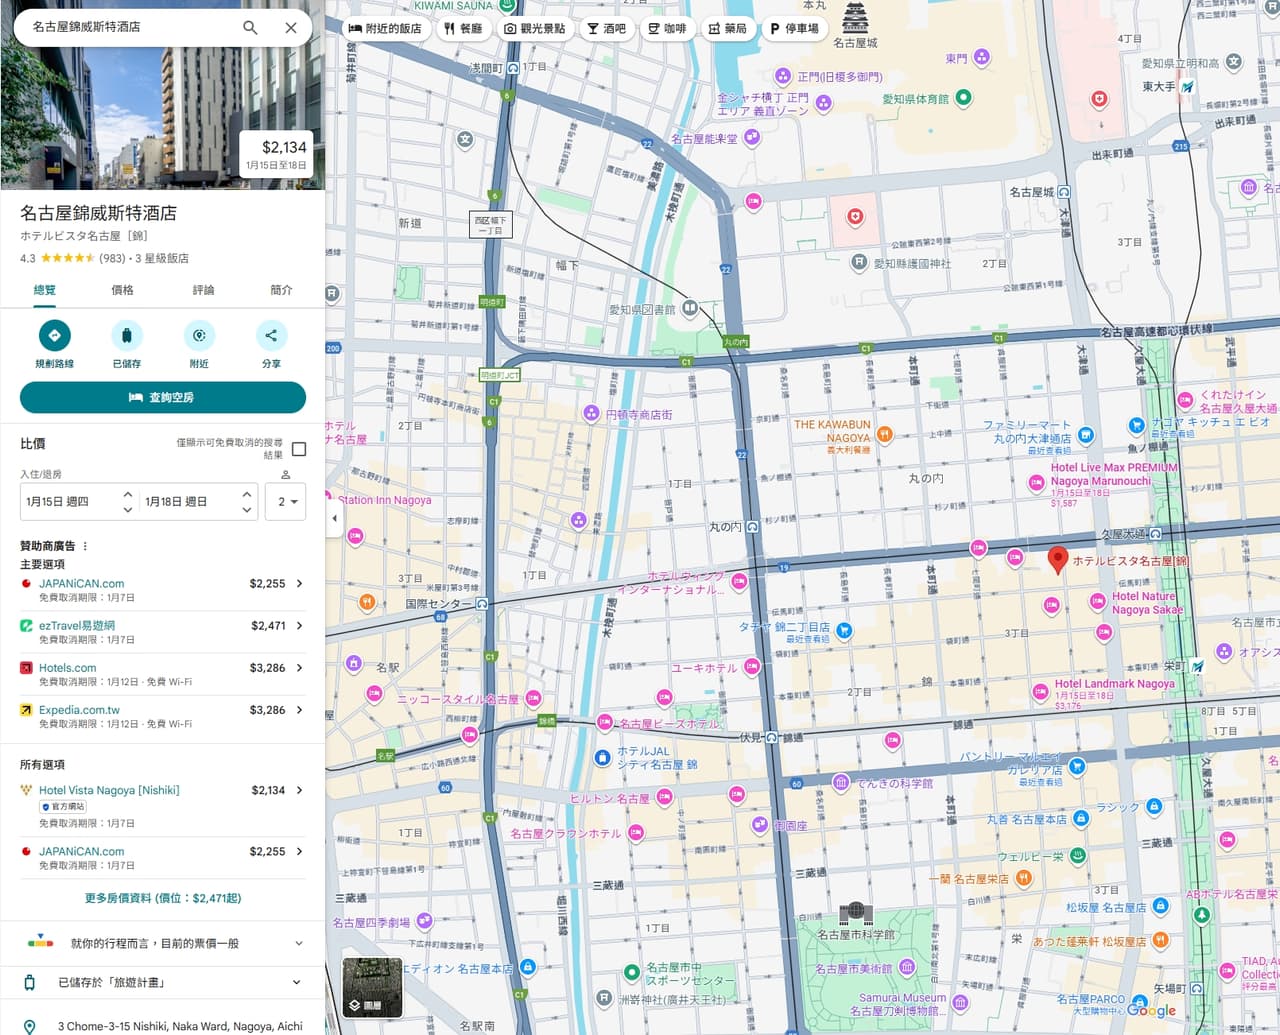Open the sponsored ads options menu

coord(85,546)
